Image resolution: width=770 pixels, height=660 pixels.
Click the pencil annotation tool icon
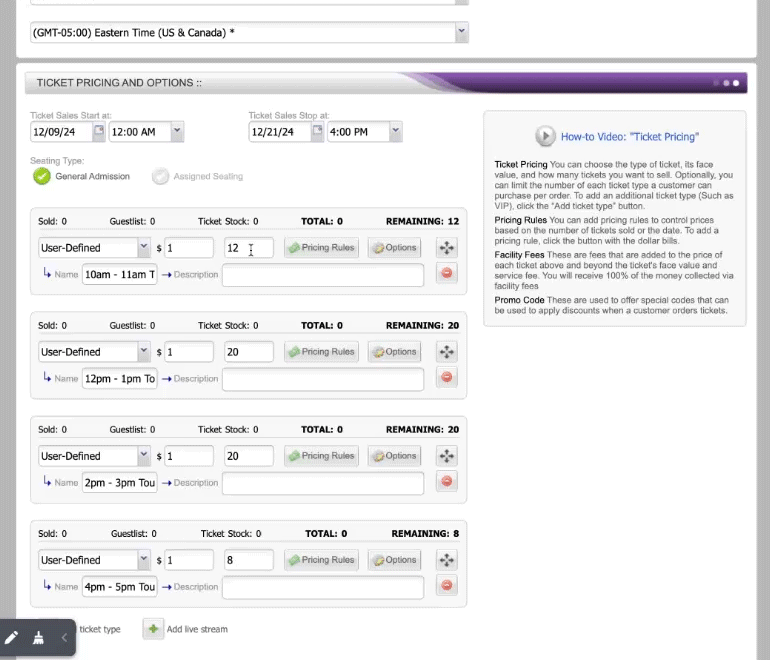point(11,638)
